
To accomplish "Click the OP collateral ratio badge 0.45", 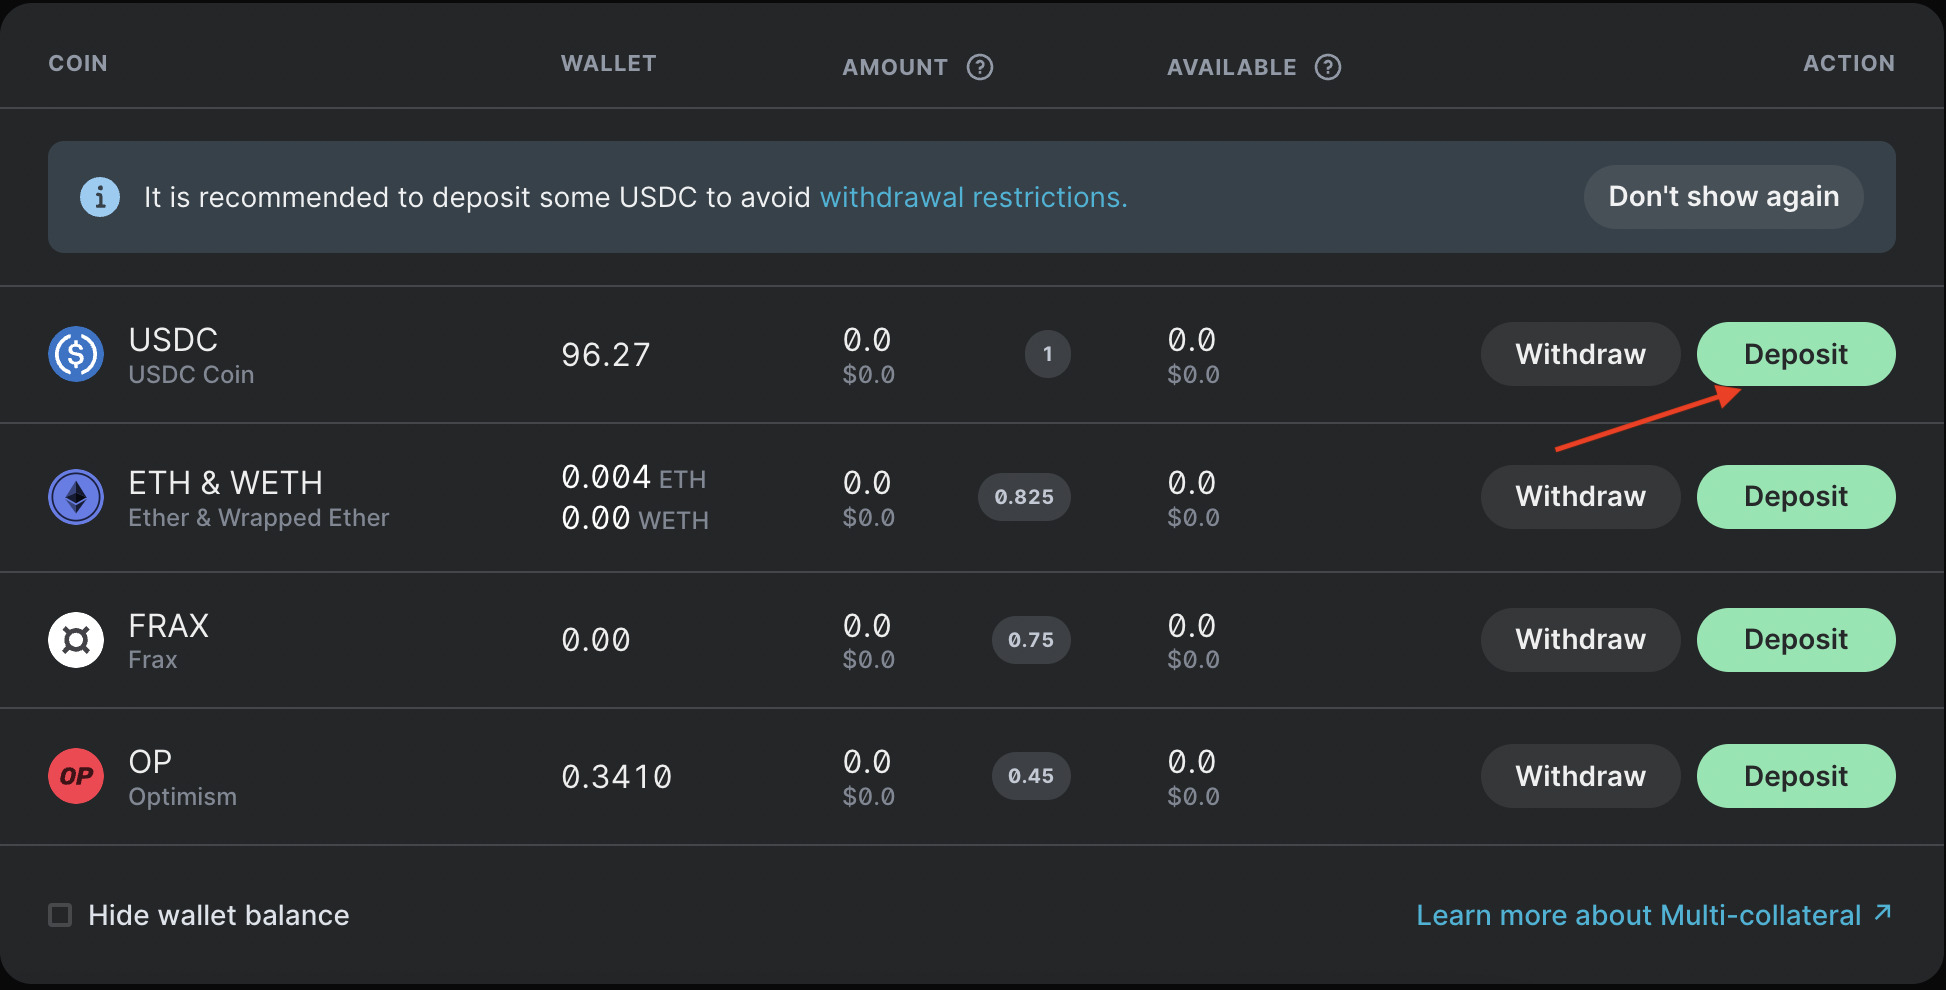I will click(1031, 776).
